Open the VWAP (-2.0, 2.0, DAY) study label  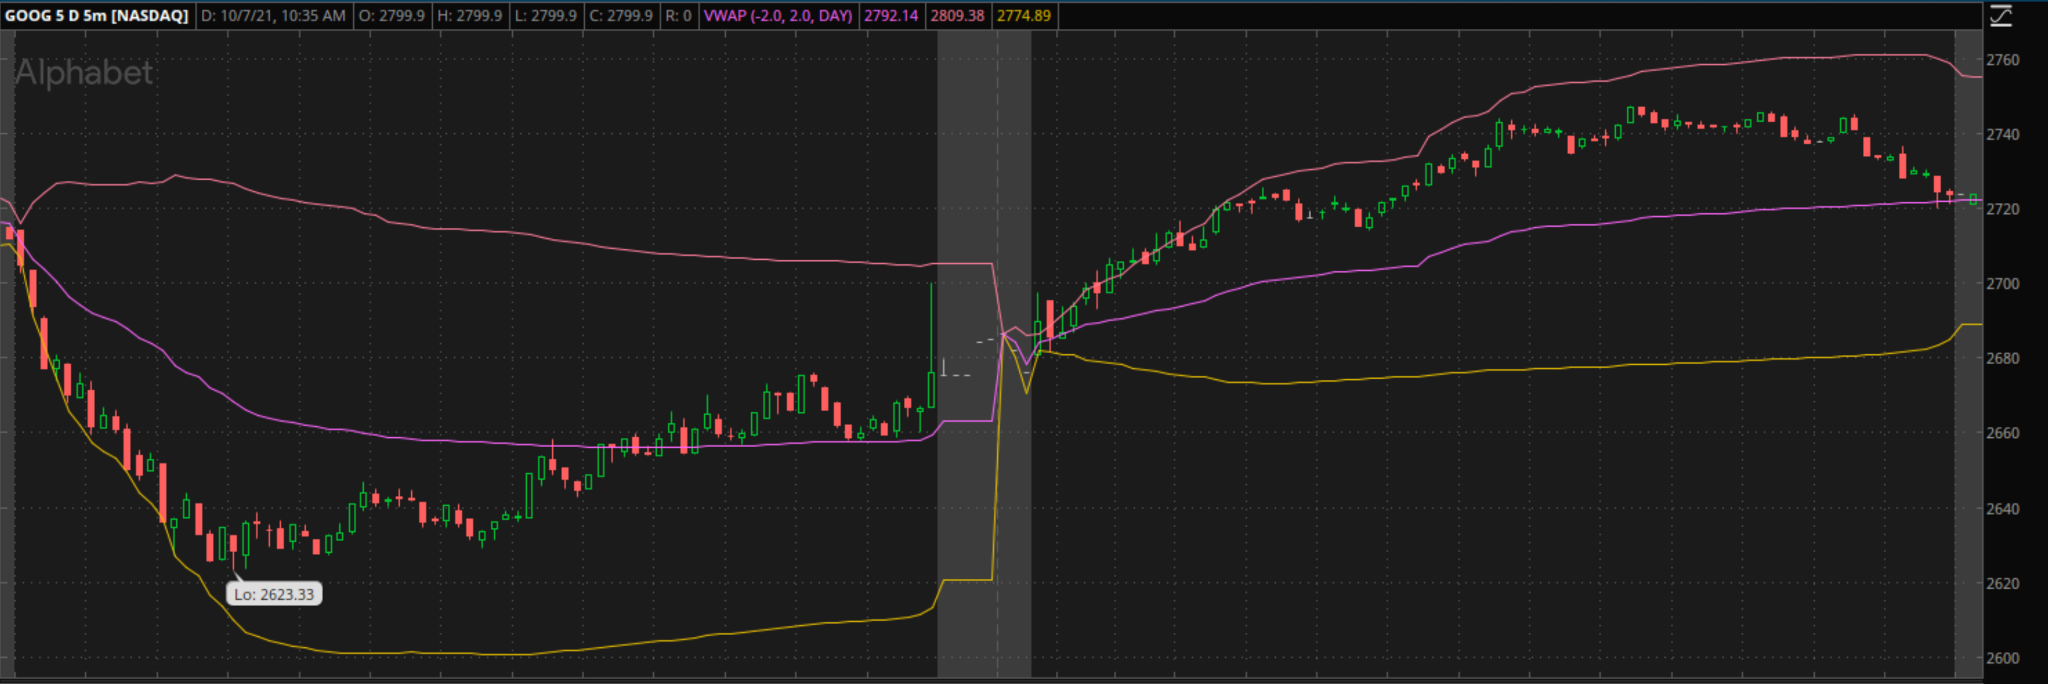pyautogui.click(x=779, y=16)
